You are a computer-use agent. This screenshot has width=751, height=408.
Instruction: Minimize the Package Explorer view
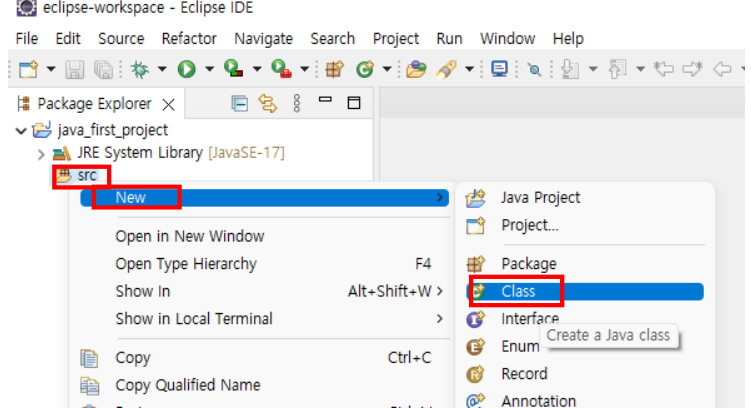pyautogui.click(x=325, y=100)
